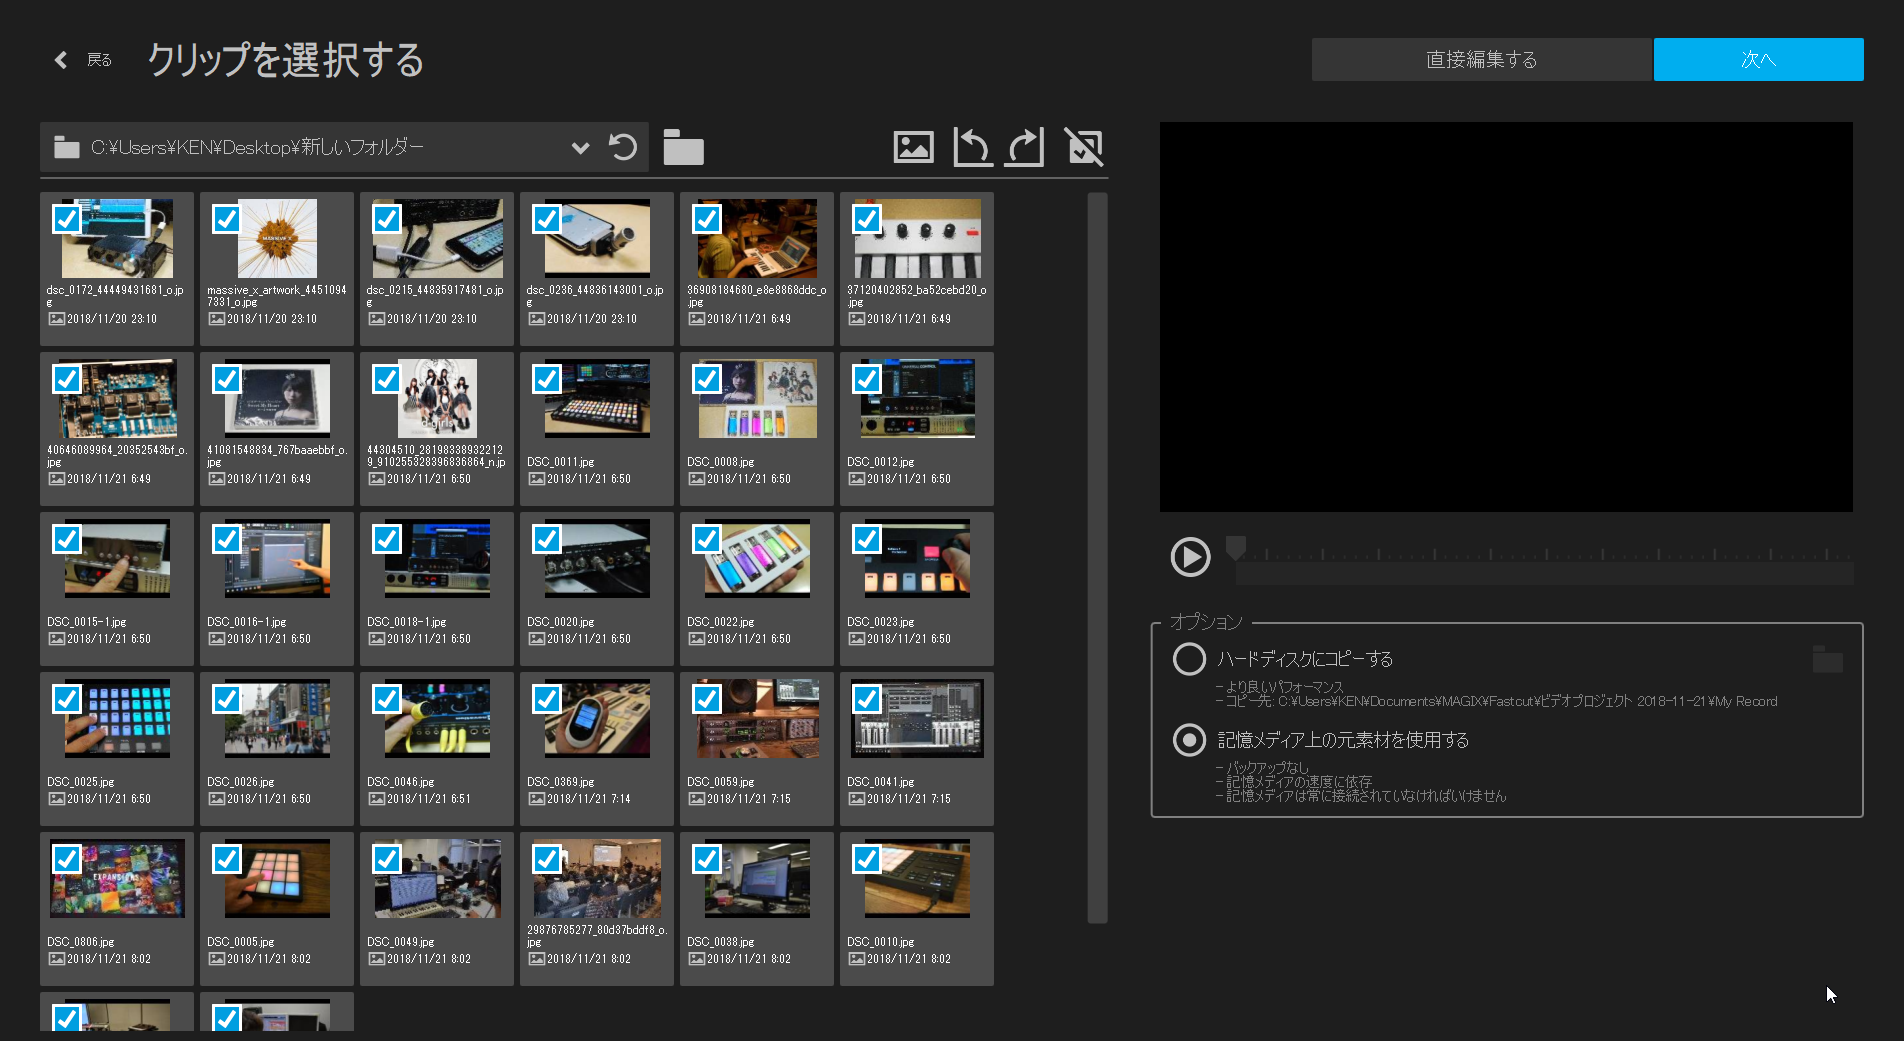Select the DSC_0026.jpg thumbnail
1904x1041 pixels.
coord(277,718)
